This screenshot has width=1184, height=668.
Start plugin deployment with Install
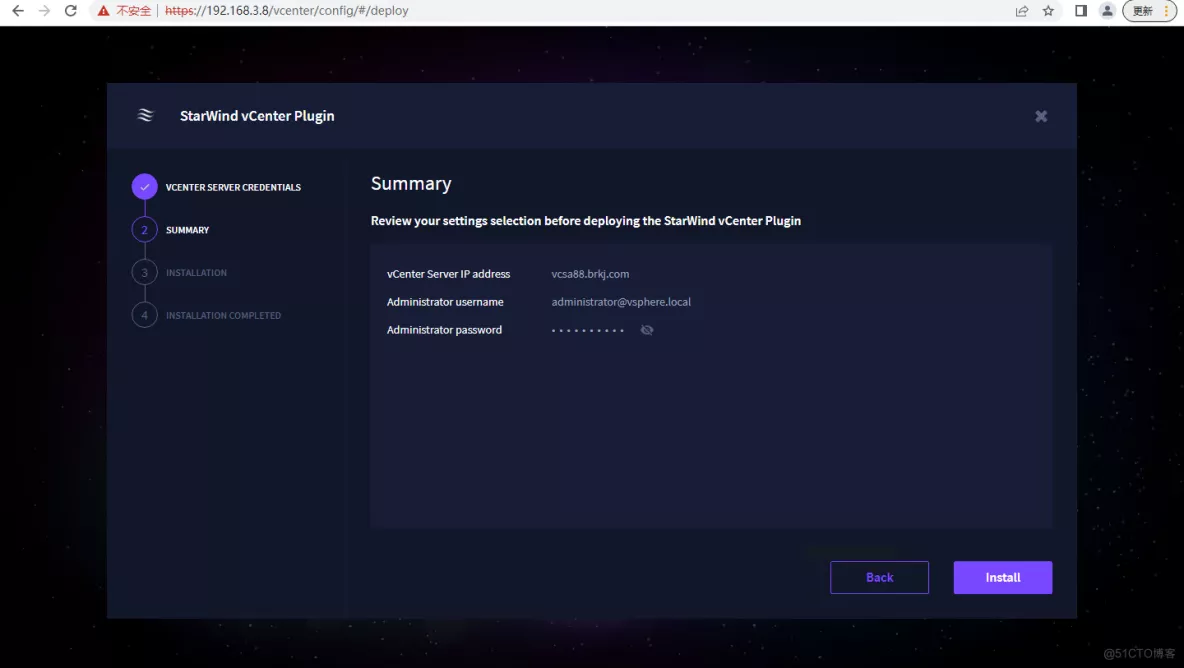coord(1003,577)
